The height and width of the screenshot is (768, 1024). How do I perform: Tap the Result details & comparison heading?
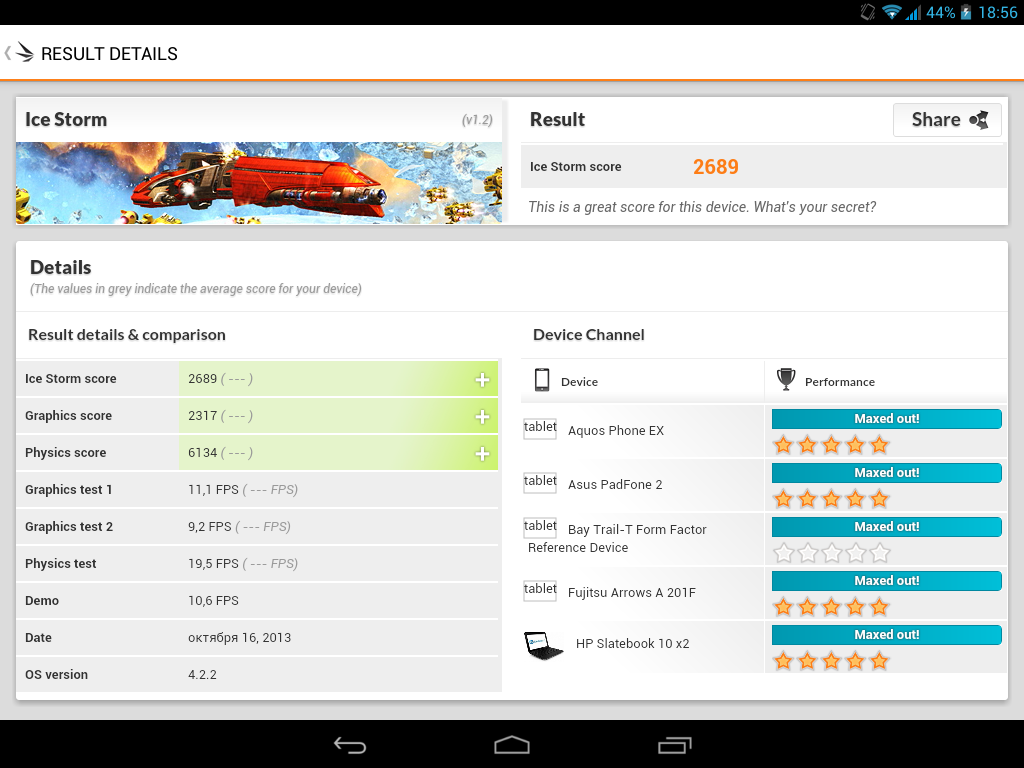[127, 335]
